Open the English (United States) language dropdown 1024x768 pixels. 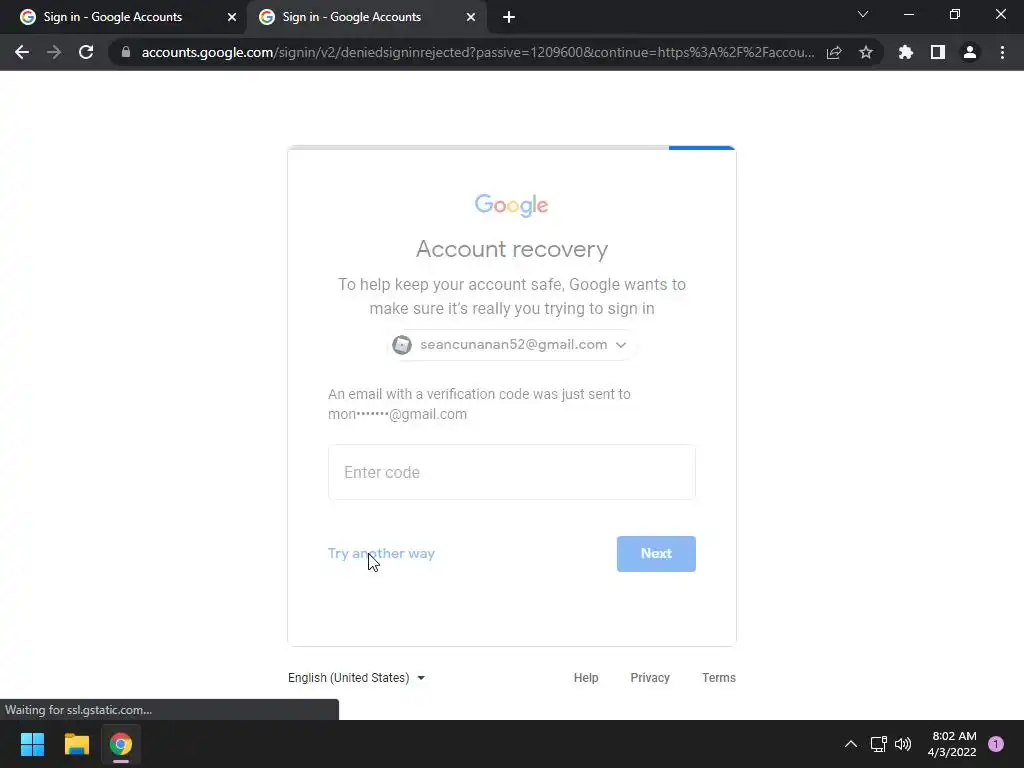coord(357,678)
